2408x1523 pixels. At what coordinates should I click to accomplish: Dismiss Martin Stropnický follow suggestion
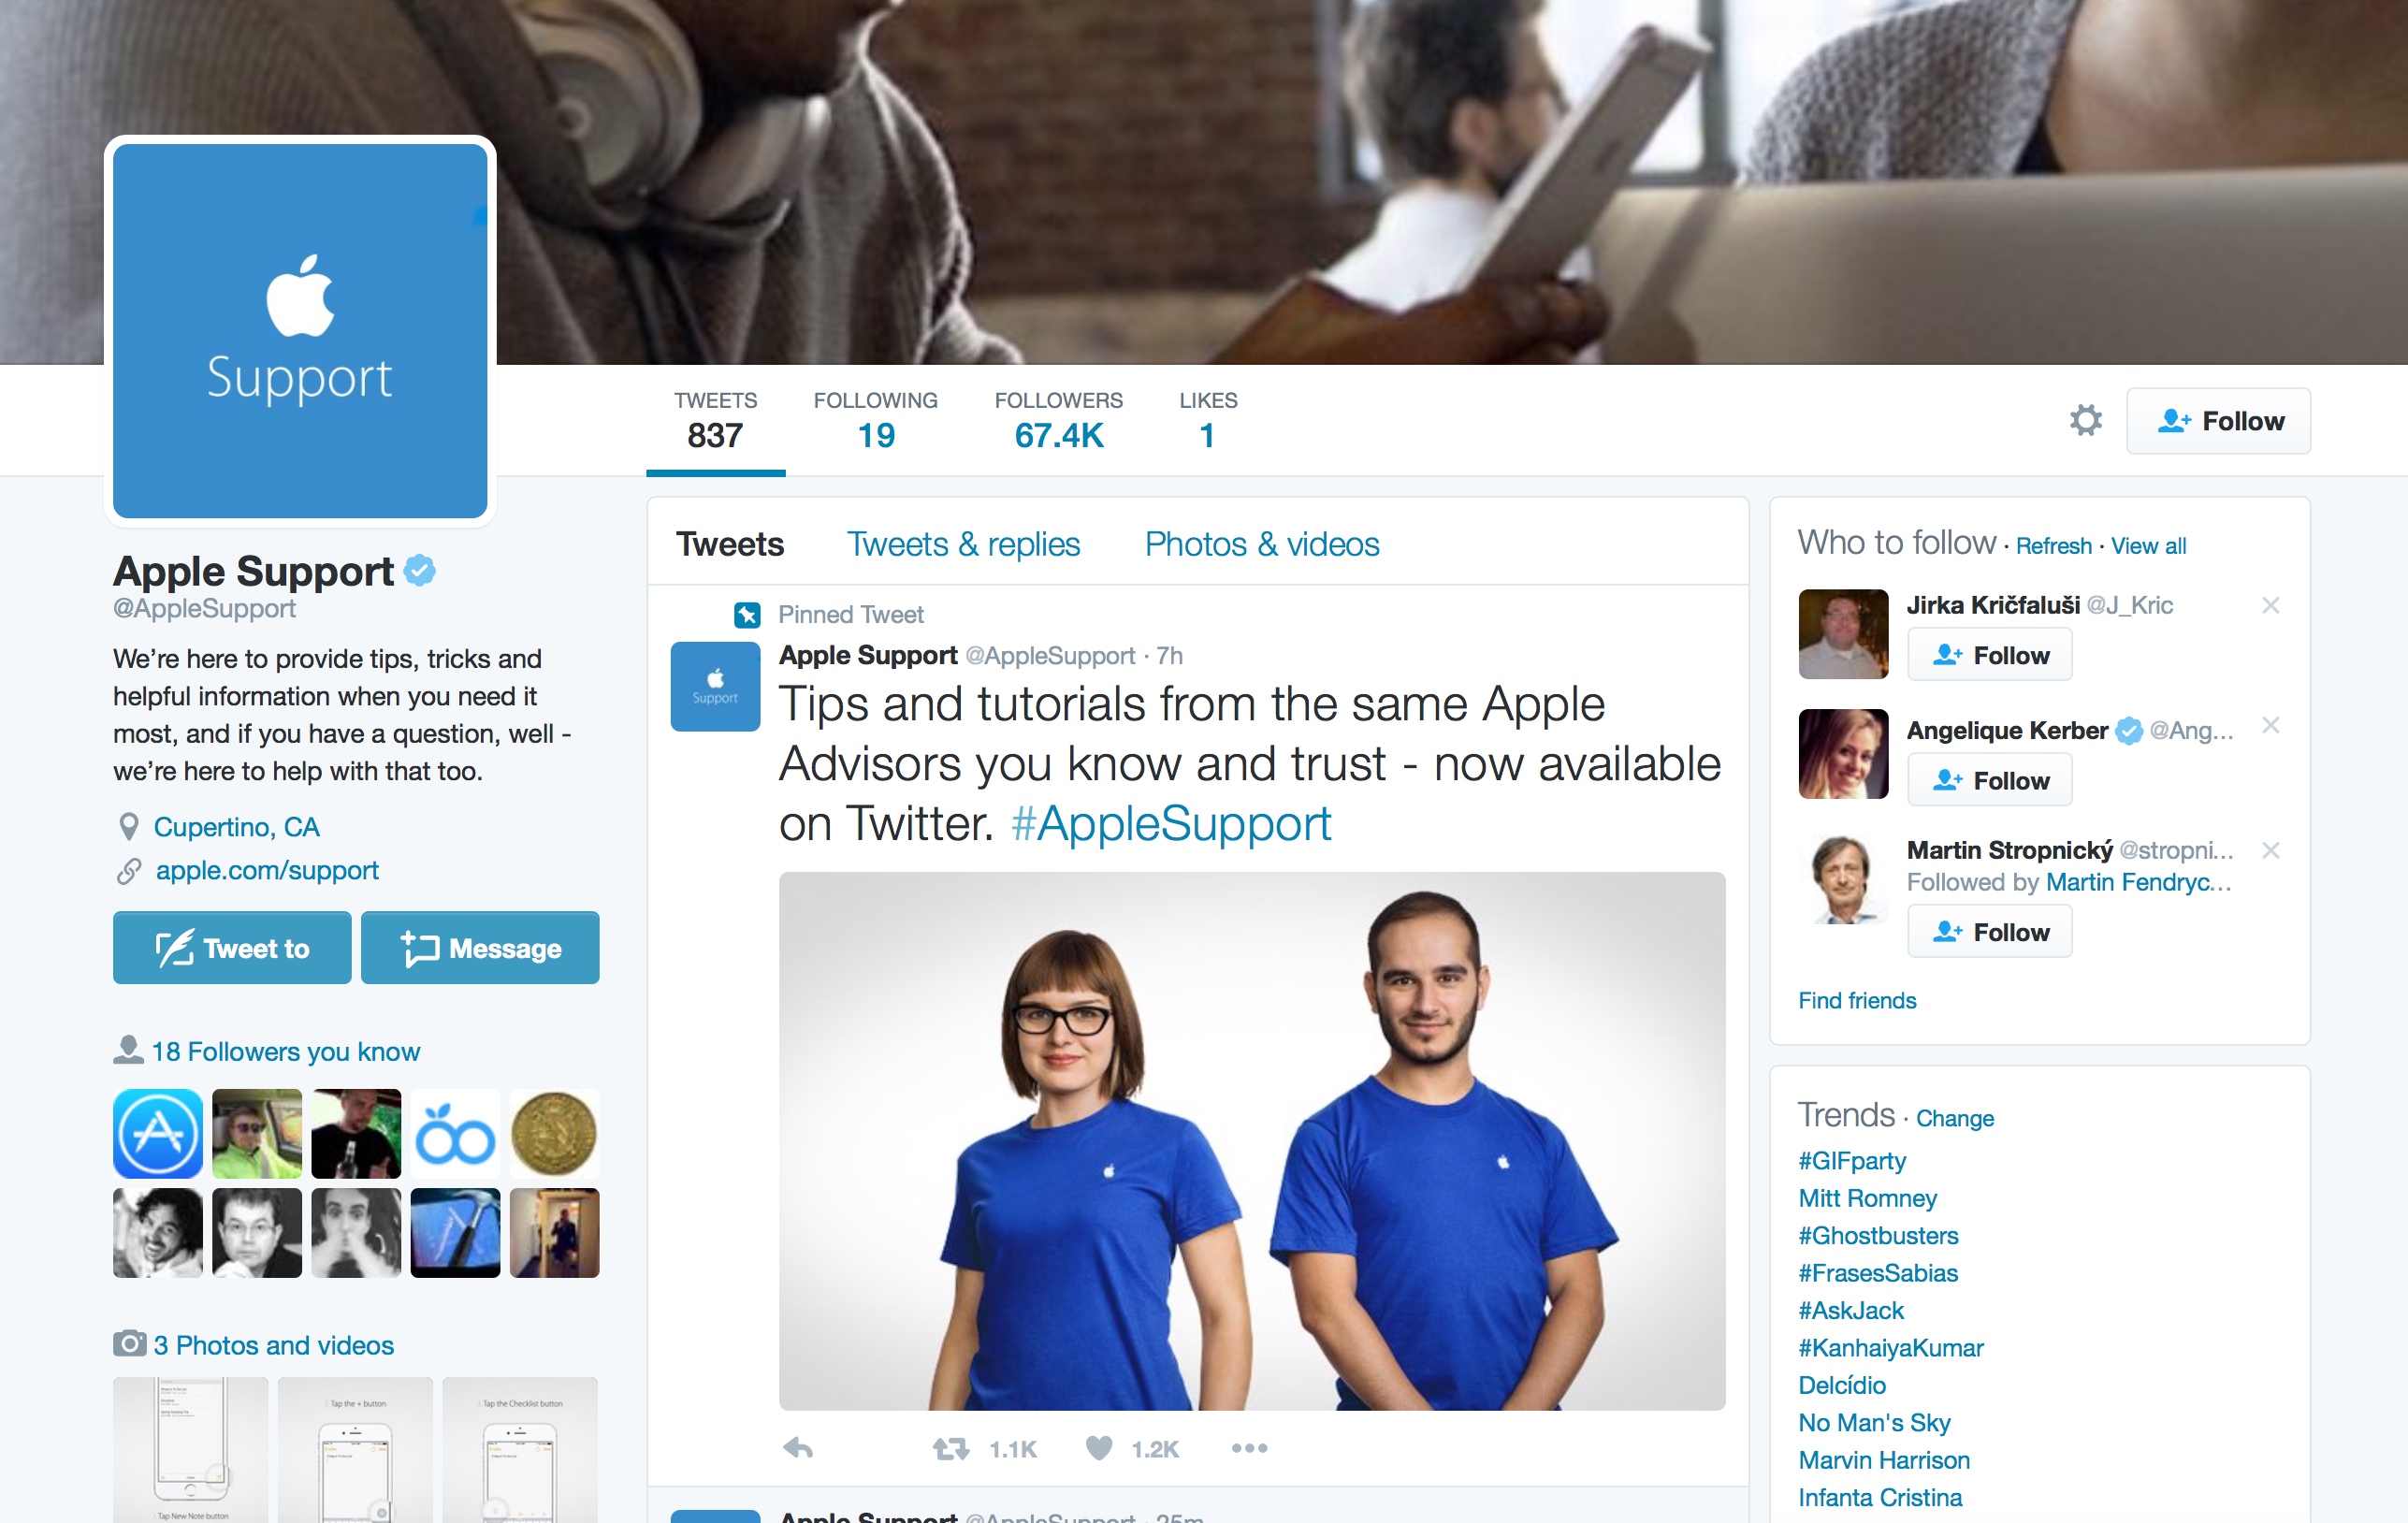point(2270,850)
